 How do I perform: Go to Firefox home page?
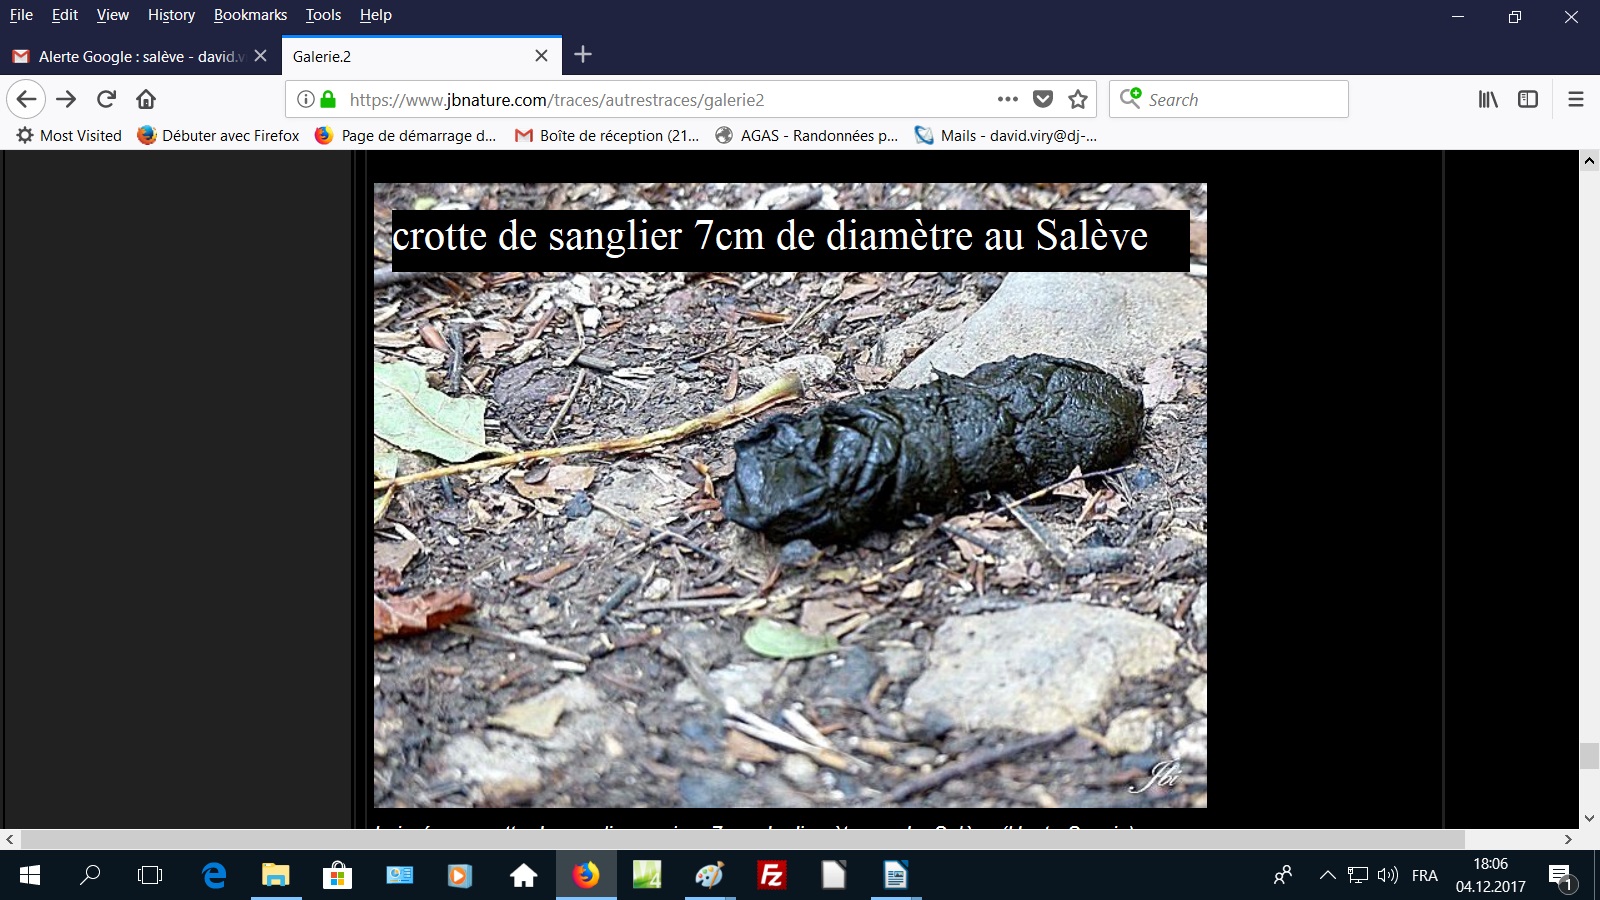146,99
